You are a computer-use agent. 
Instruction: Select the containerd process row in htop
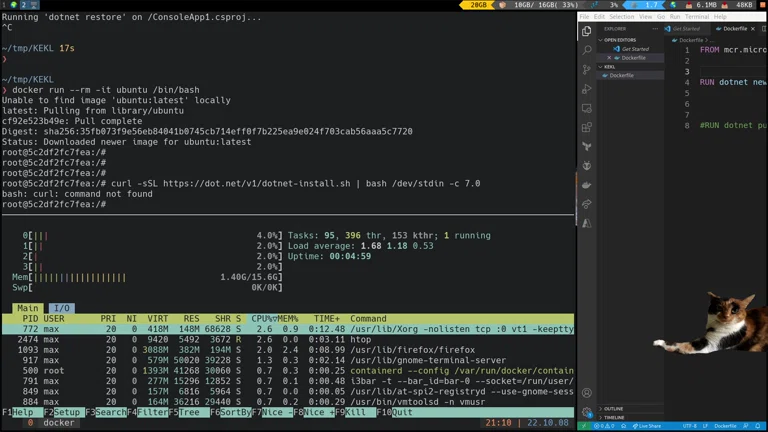tap(288, 371)
